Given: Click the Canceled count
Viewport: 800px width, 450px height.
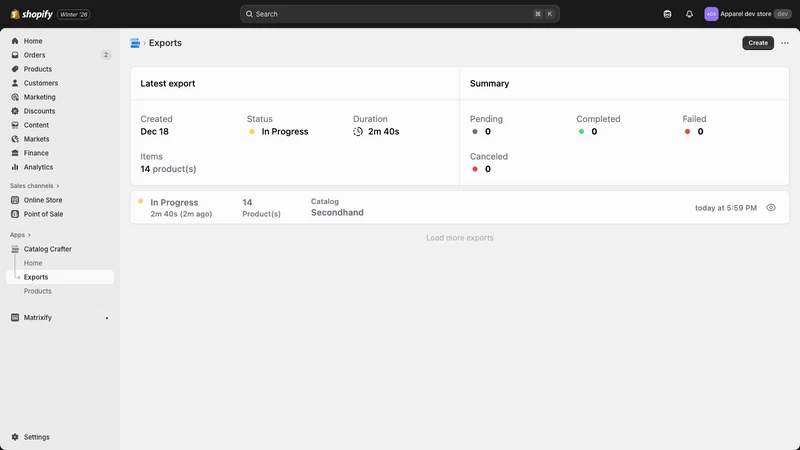Looking at the screenshot, I should click(488, 169).
